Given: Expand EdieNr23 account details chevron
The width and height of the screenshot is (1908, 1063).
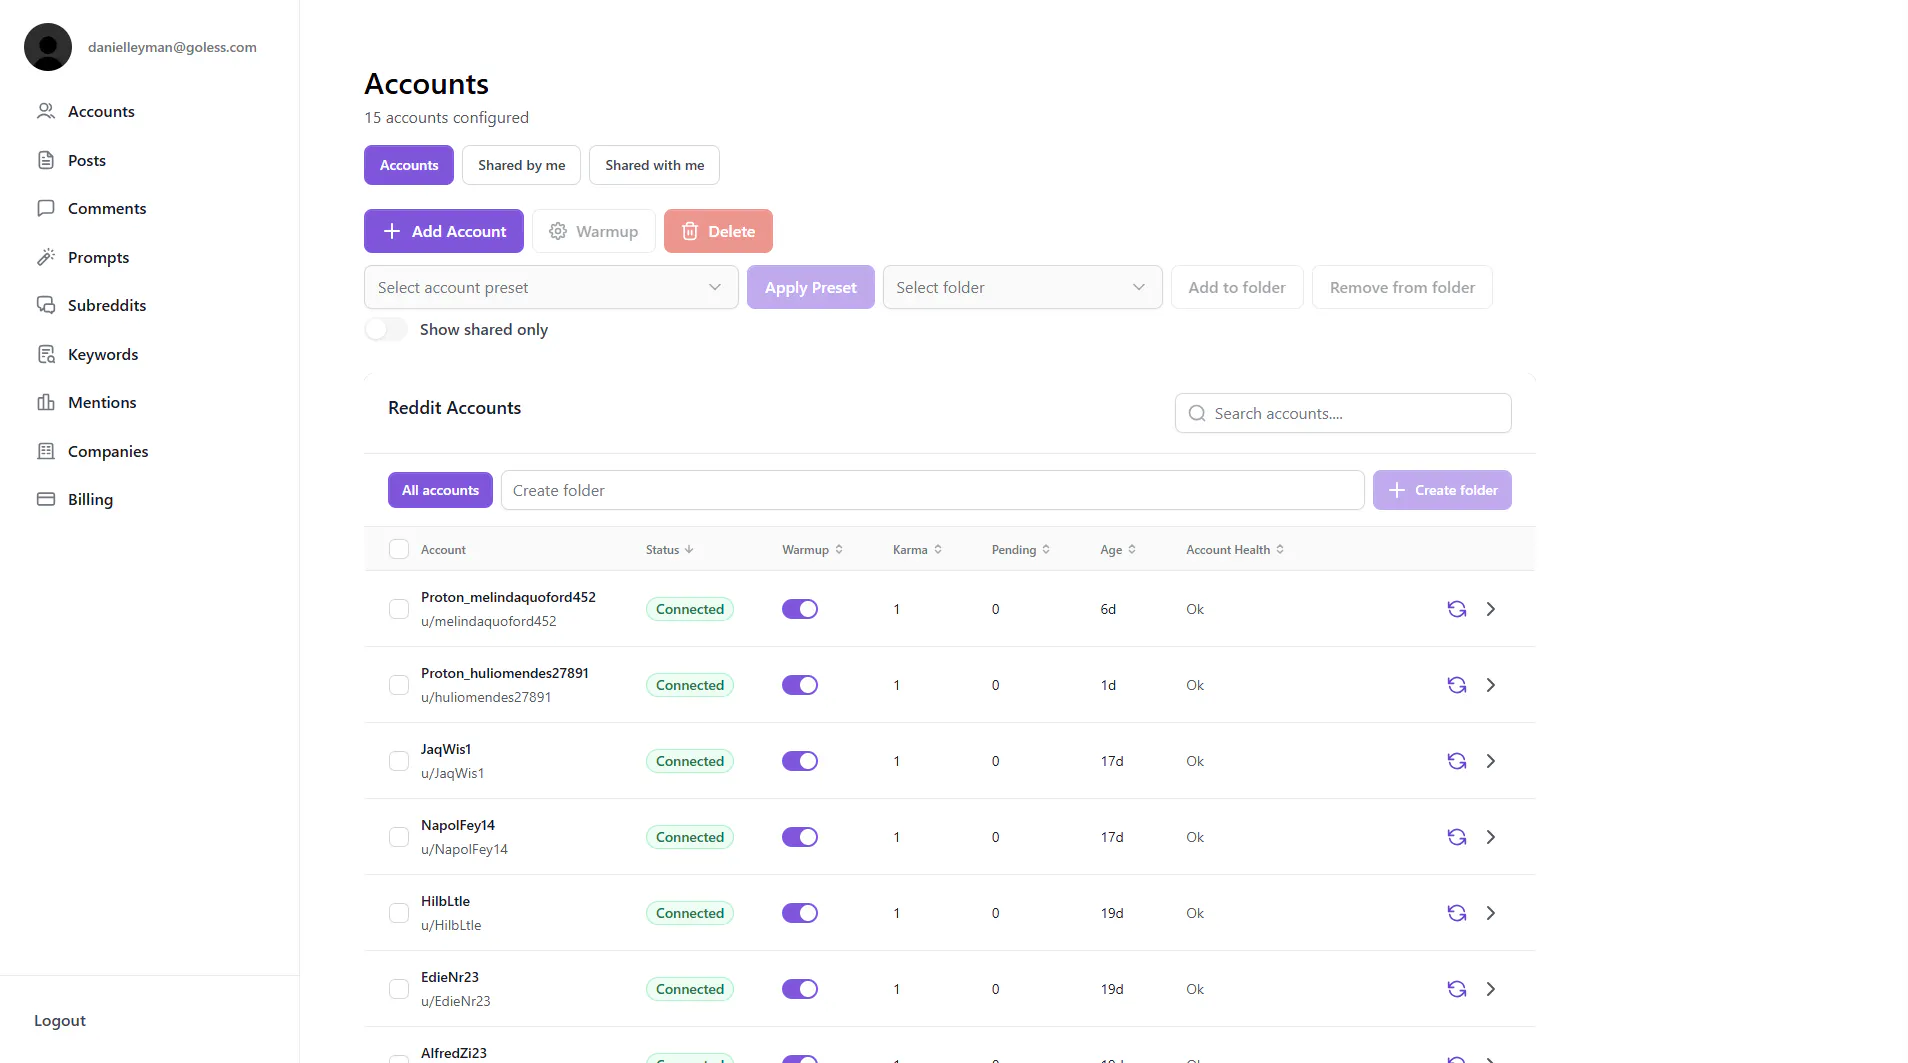Looking at the screenshot, I should coord(1491,989).
